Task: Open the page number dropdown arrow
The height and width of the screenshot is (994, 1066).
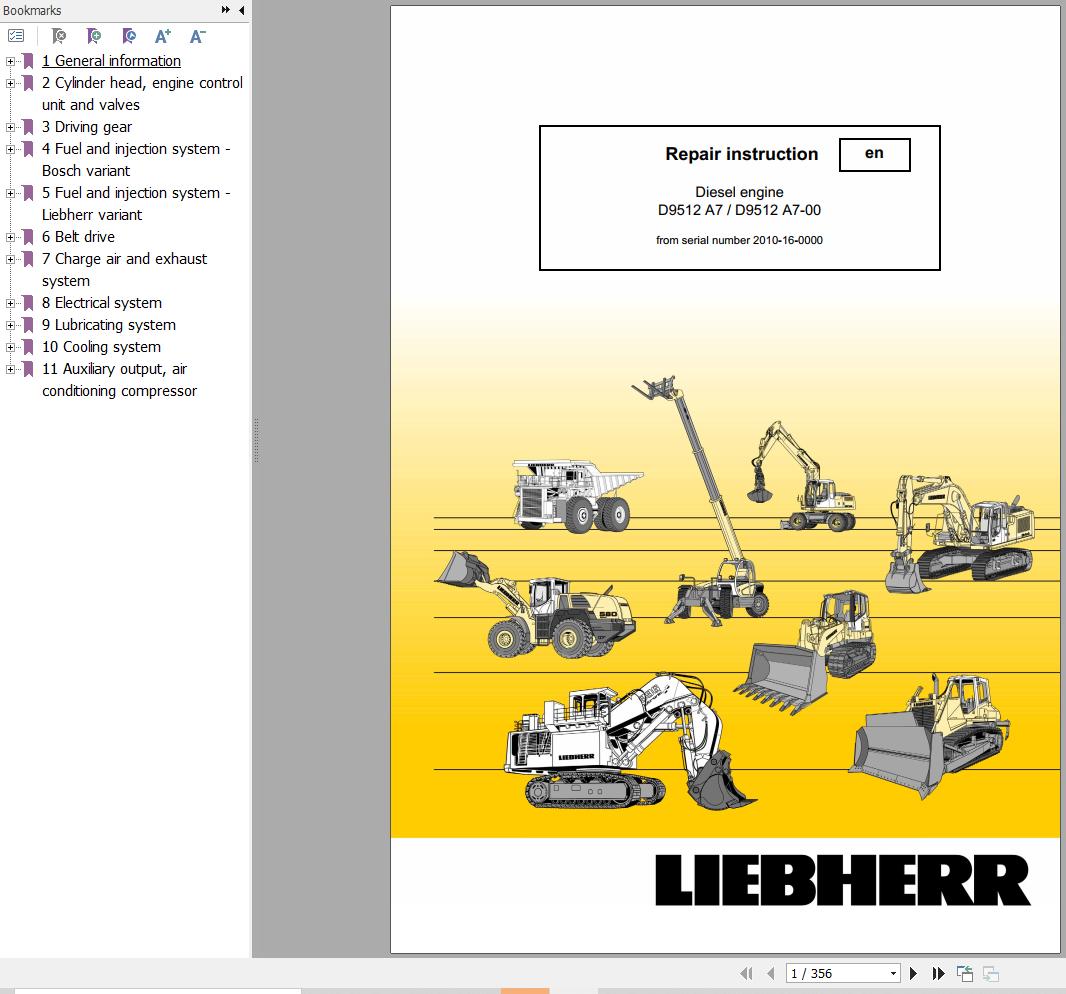Action: coord(893,974)
